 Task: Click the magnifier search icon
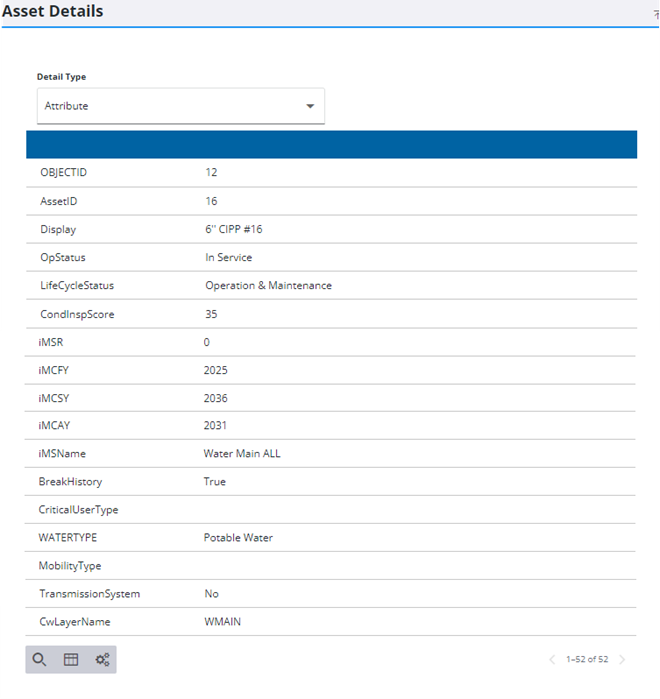pyautogui.click(x=39, y=660)
